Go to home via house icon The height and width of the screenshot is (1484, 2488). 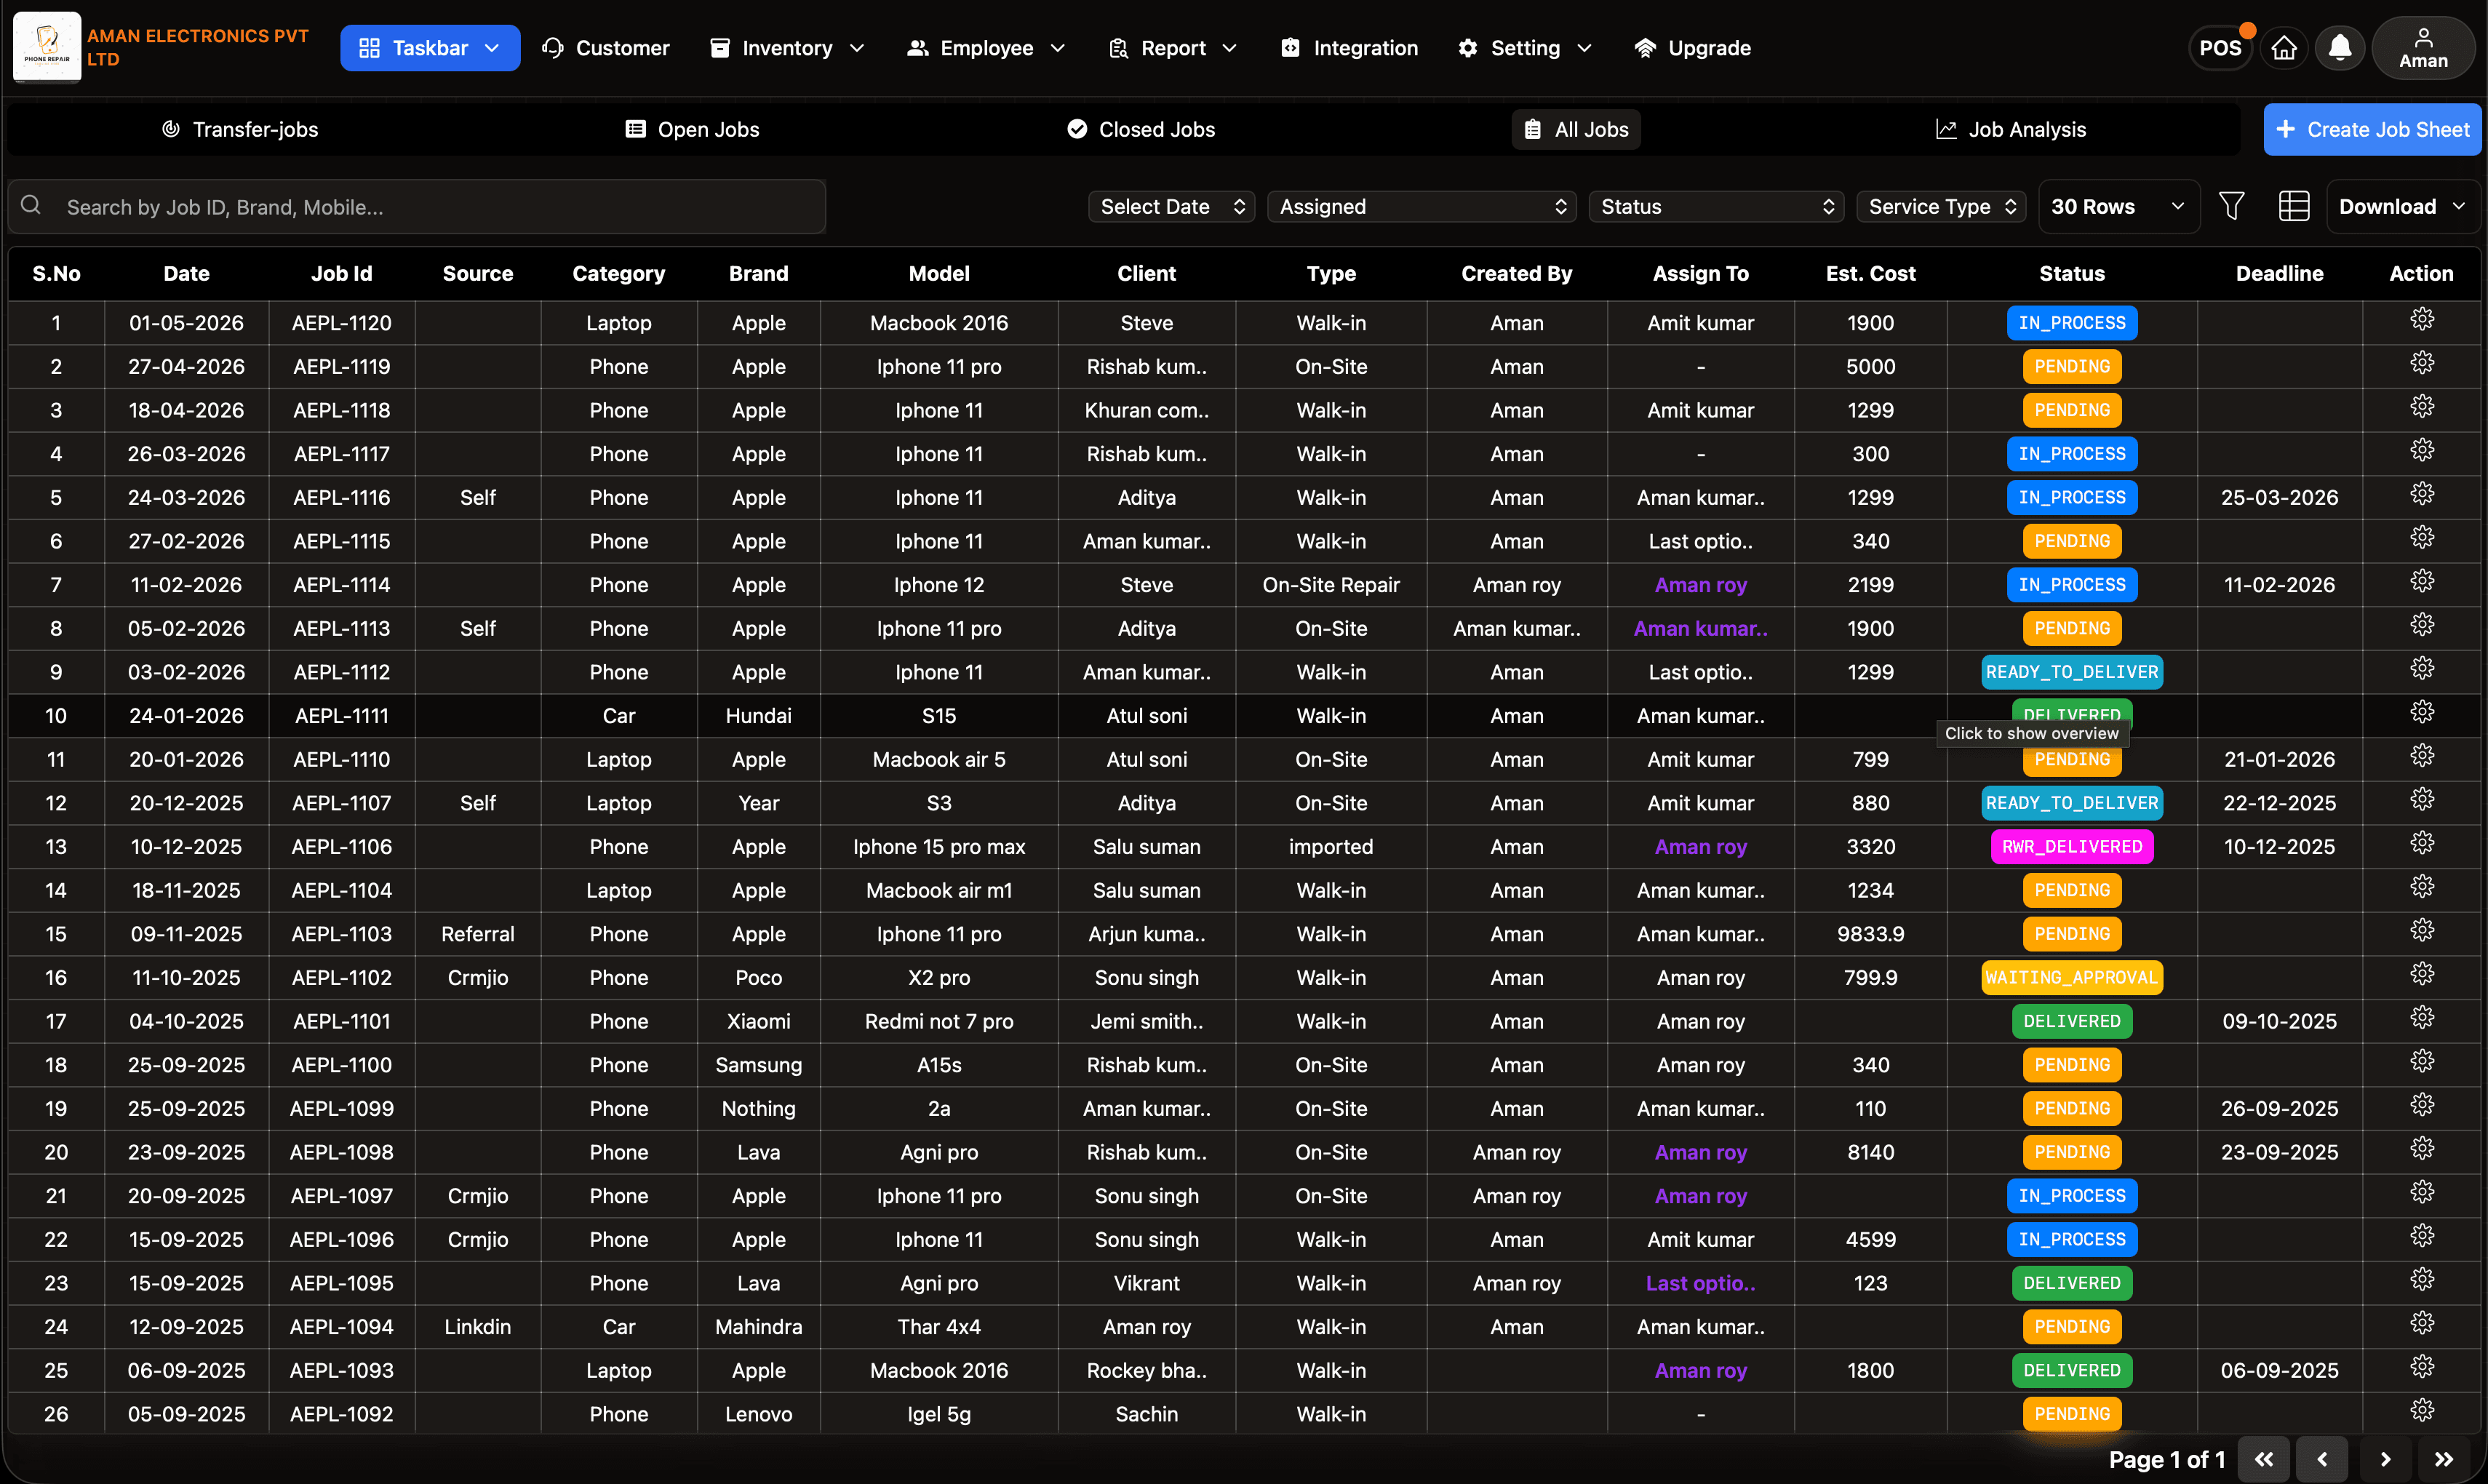2283,48
